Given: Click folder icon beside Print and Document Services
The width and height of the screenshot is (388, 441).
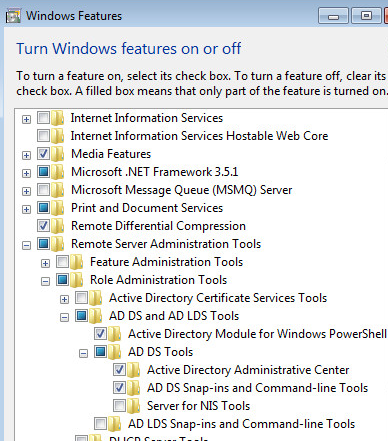Looking at the screenshot, I should point(58,208).
